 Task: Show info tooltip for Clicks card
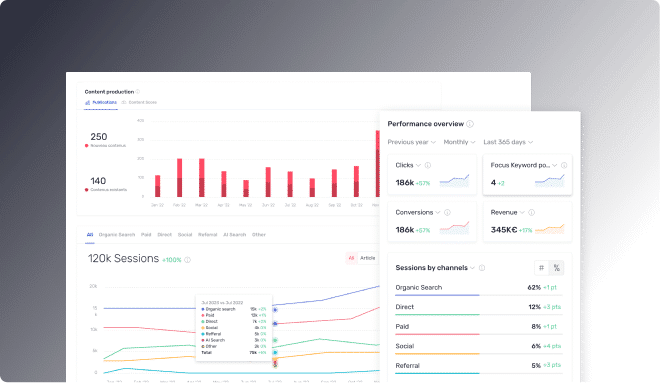(x=428, y=165)
